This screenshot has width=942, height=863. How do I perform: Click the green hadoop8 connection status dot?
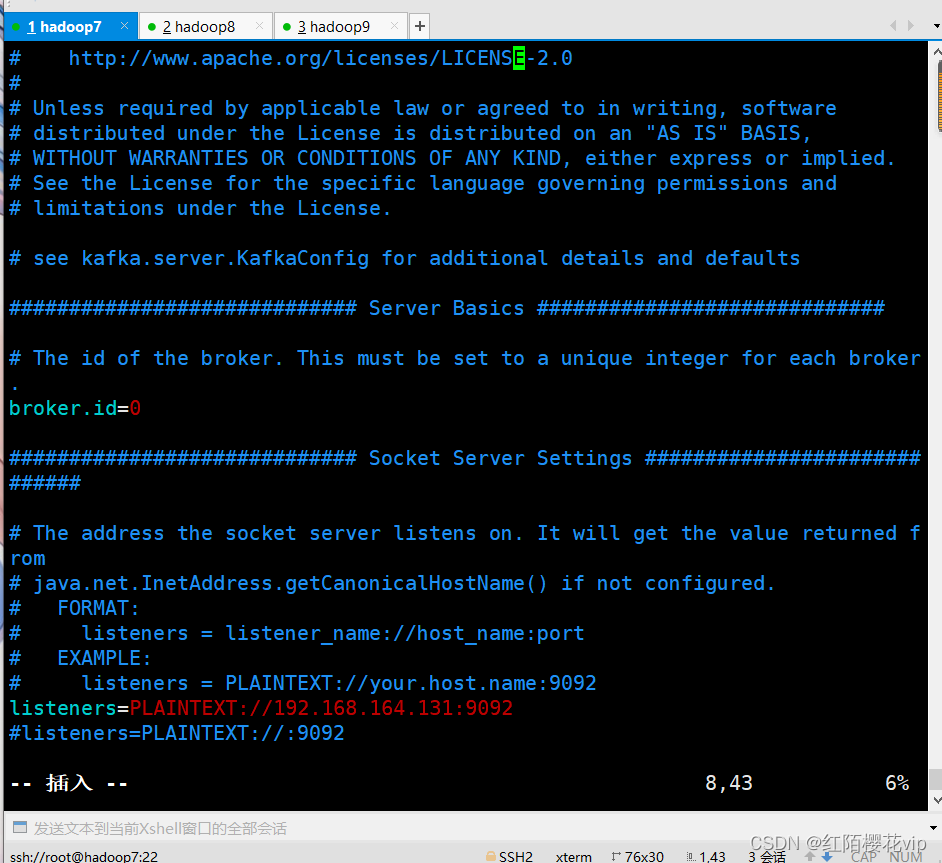[152, 26]
